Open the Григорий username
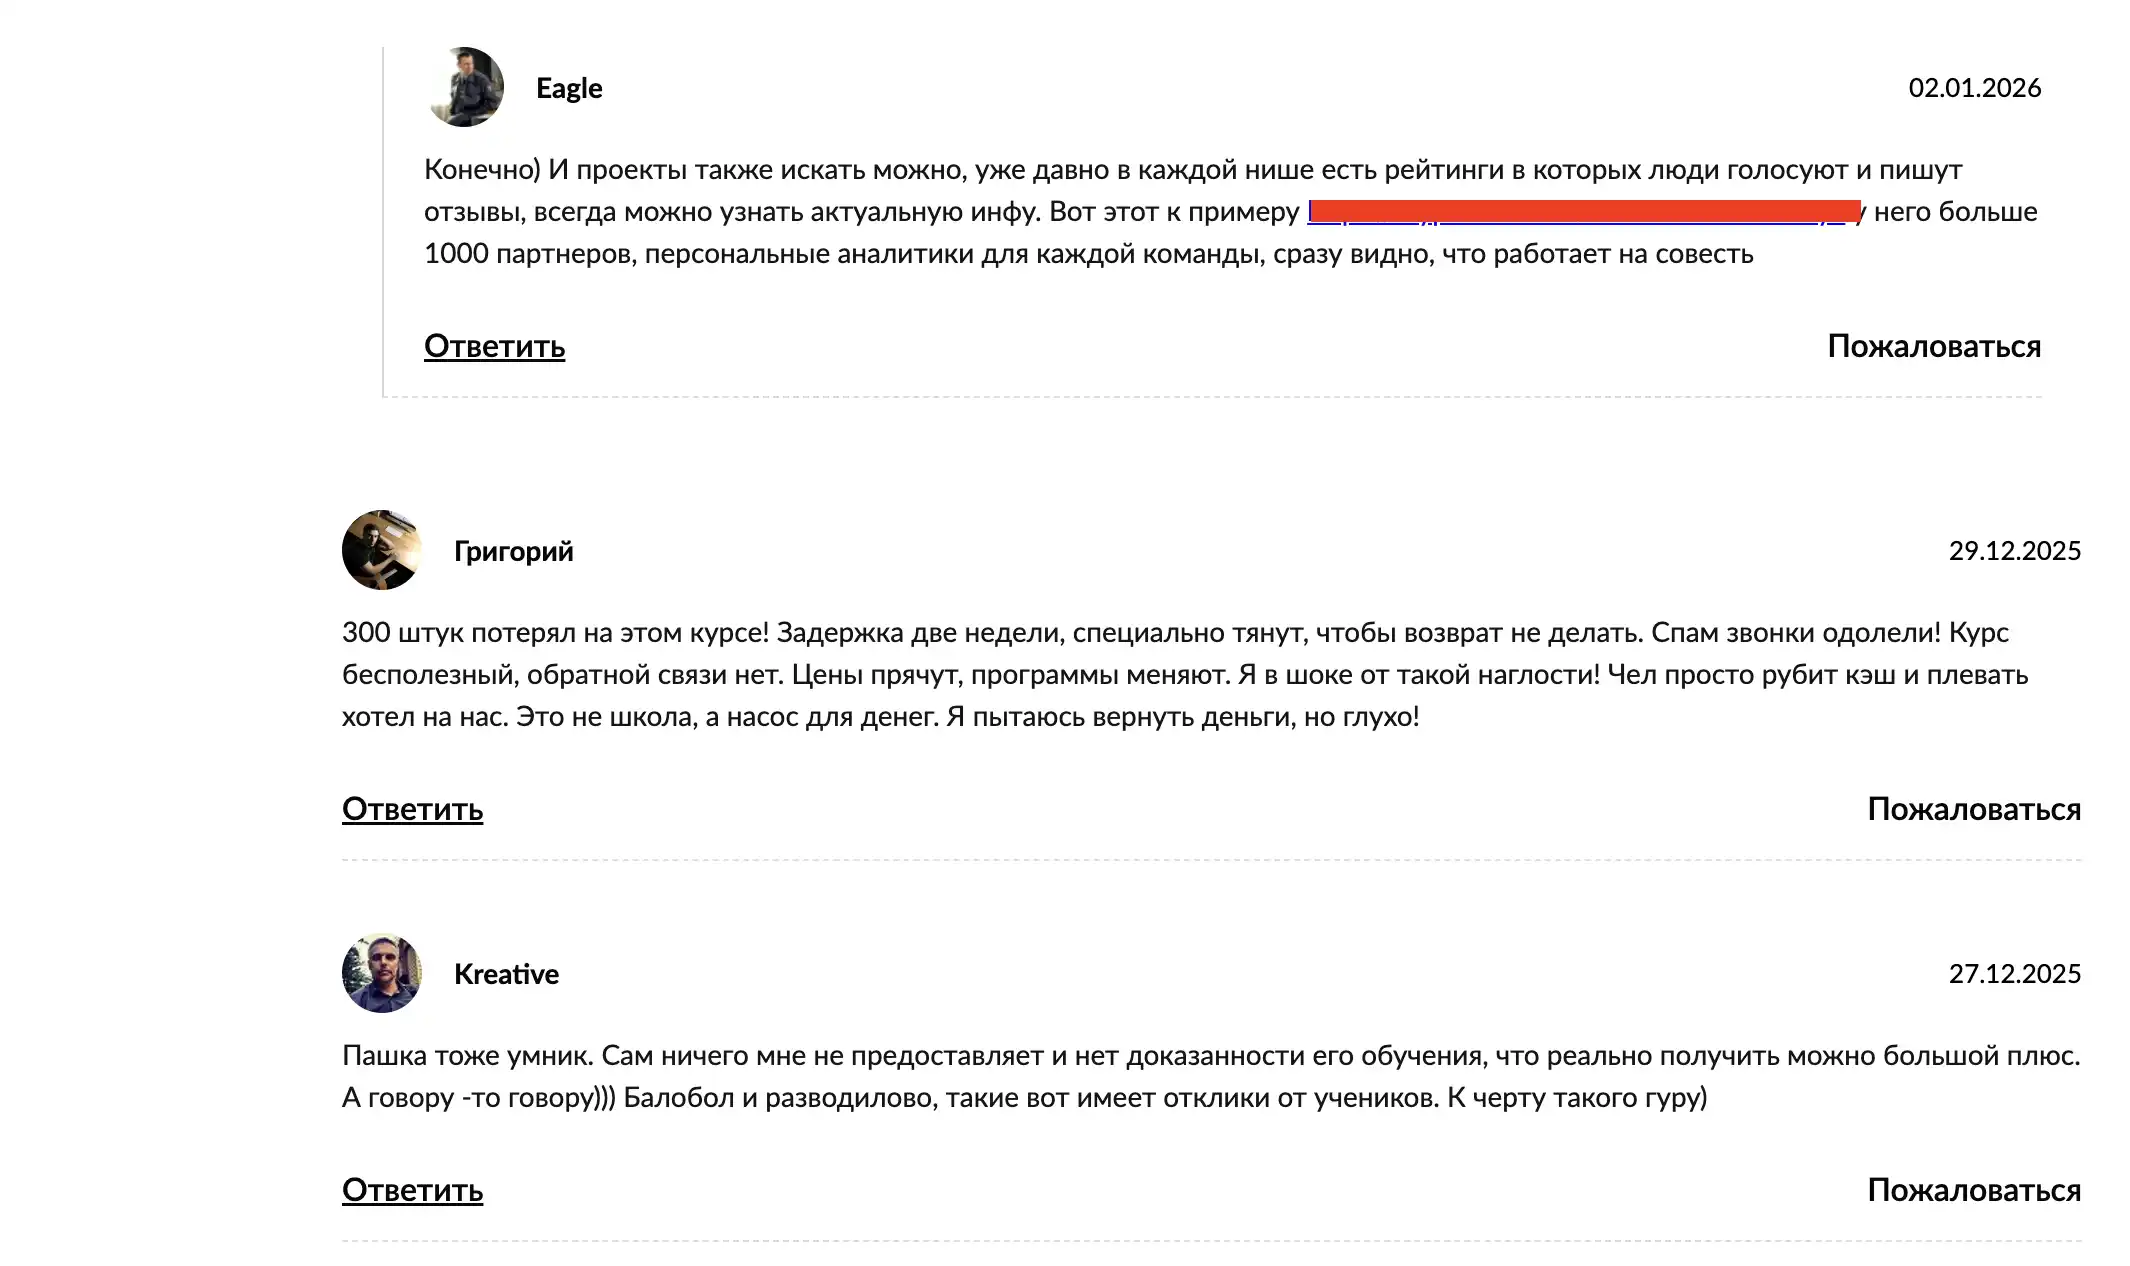2130x1266 pixels. pos(513,551)
